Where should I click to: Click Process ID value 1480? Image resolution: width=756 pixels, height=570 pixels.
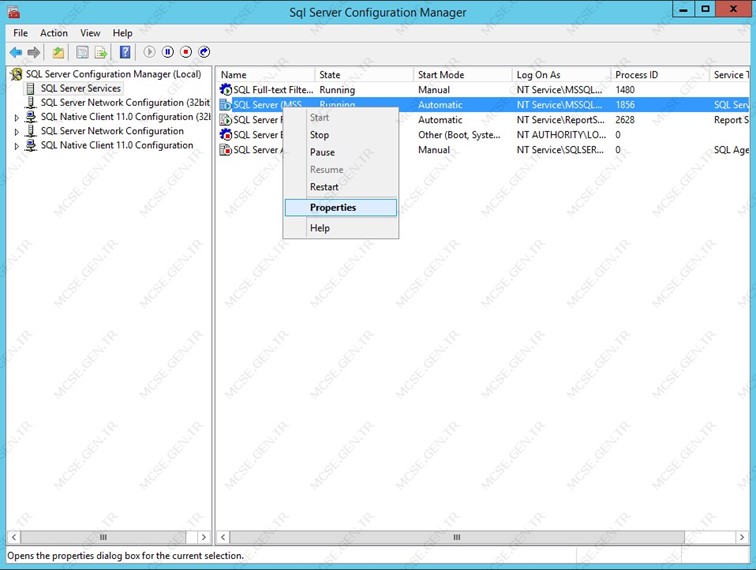coord(625,90)
